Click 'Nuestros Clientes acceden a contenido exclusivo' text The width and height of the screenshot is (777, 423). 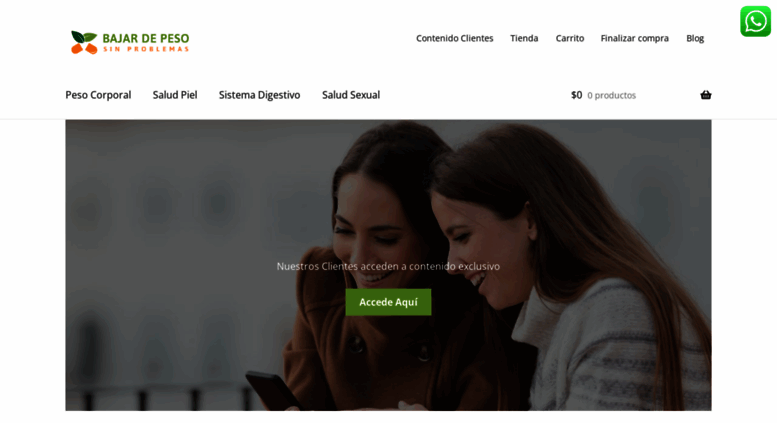click(388, 266)
